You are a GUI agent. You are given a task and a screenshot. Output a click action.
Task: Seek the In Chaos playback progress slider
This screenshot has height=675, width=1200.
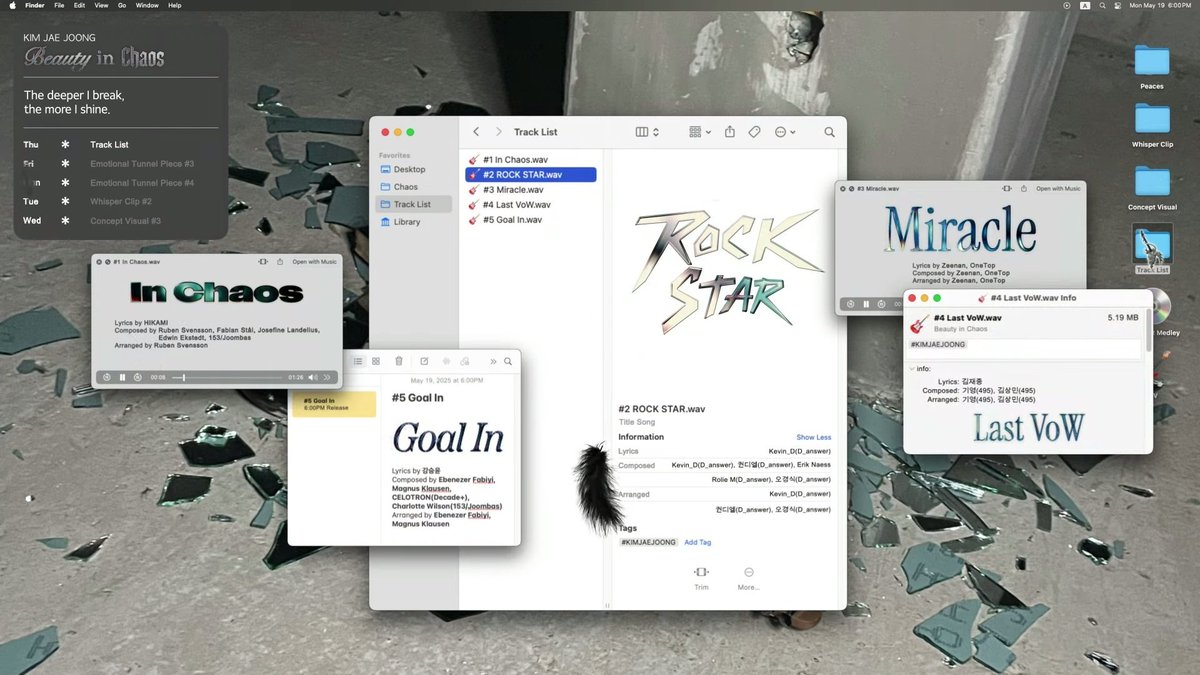click(x=227, y=377)
